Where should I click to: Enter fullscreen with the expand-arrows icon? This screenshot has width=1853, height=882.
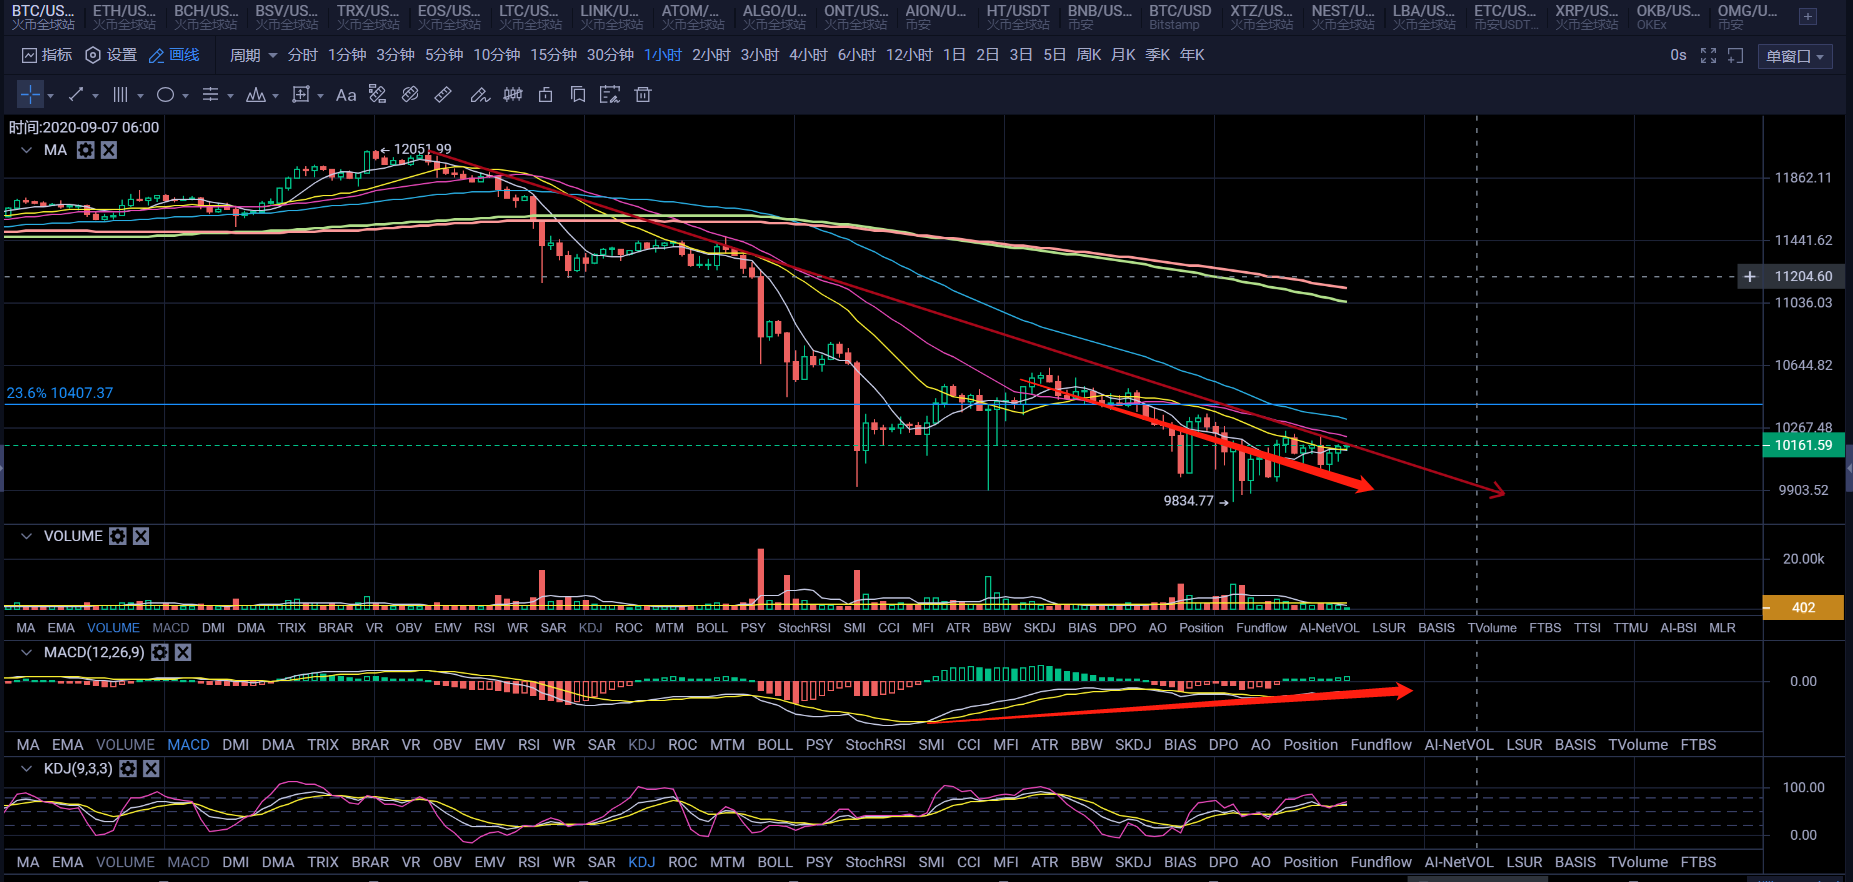tap(1708, 56)
